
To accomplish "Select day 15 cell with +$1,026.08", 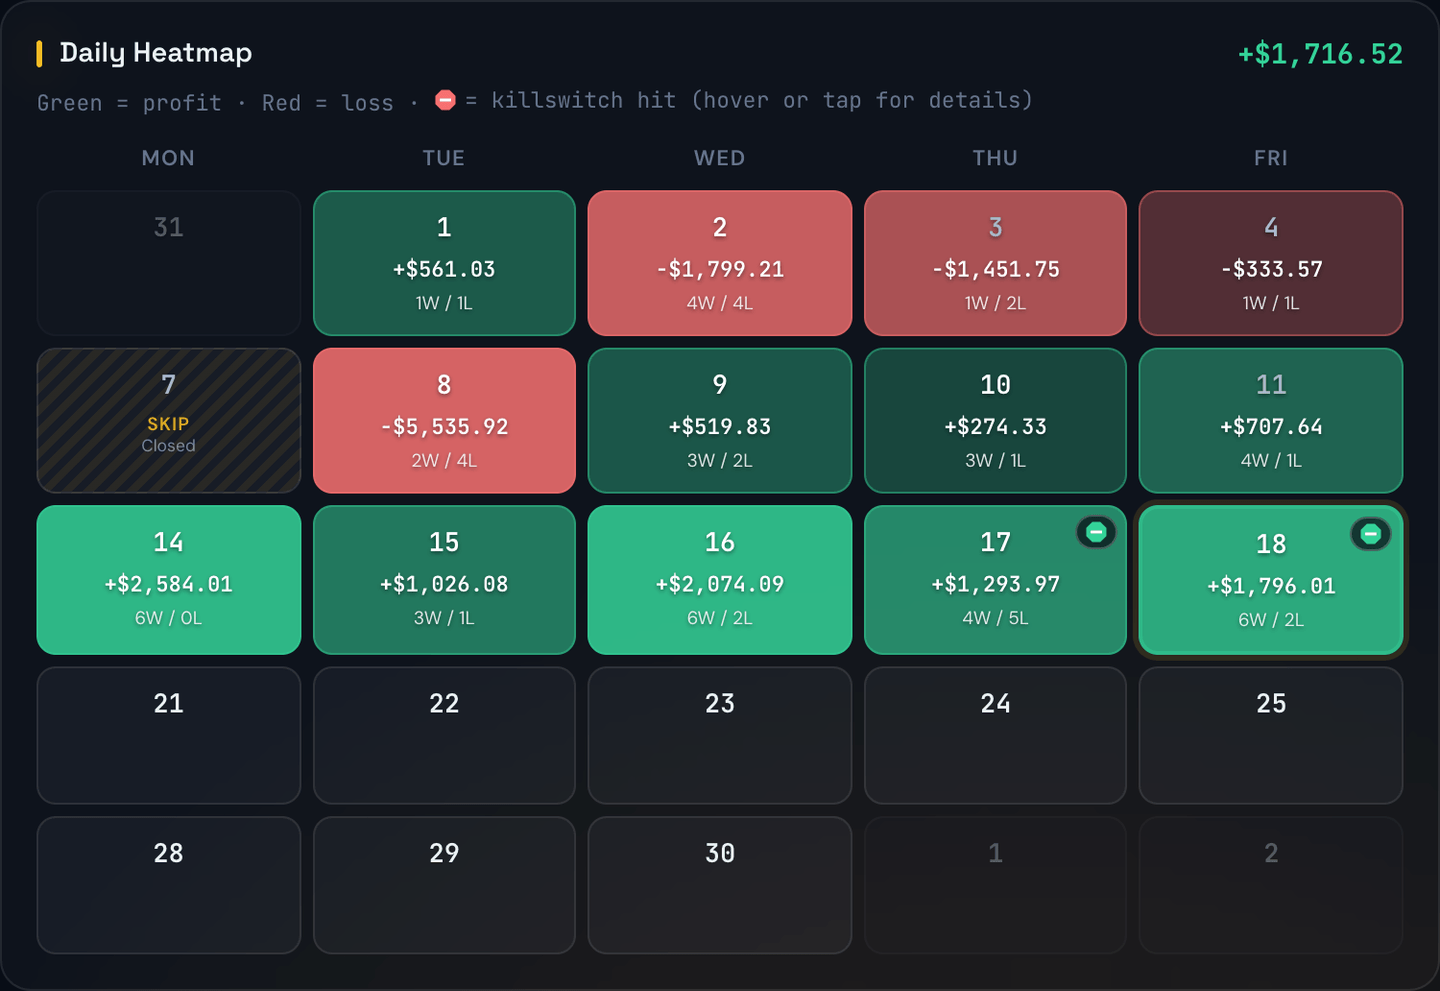I will click(x=444, y=580).
